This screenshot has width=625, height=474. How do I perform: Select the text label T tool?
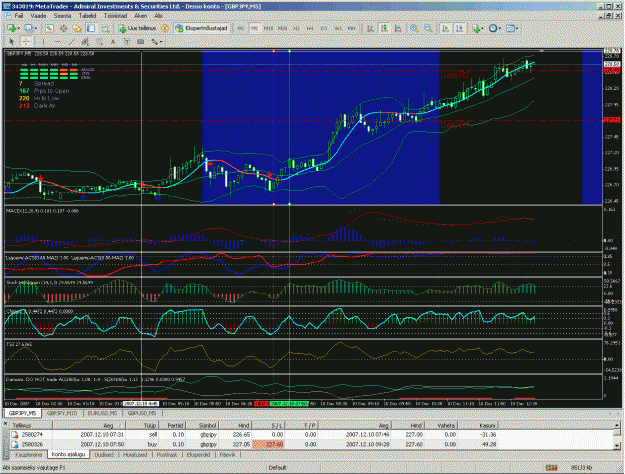point(127,41)
